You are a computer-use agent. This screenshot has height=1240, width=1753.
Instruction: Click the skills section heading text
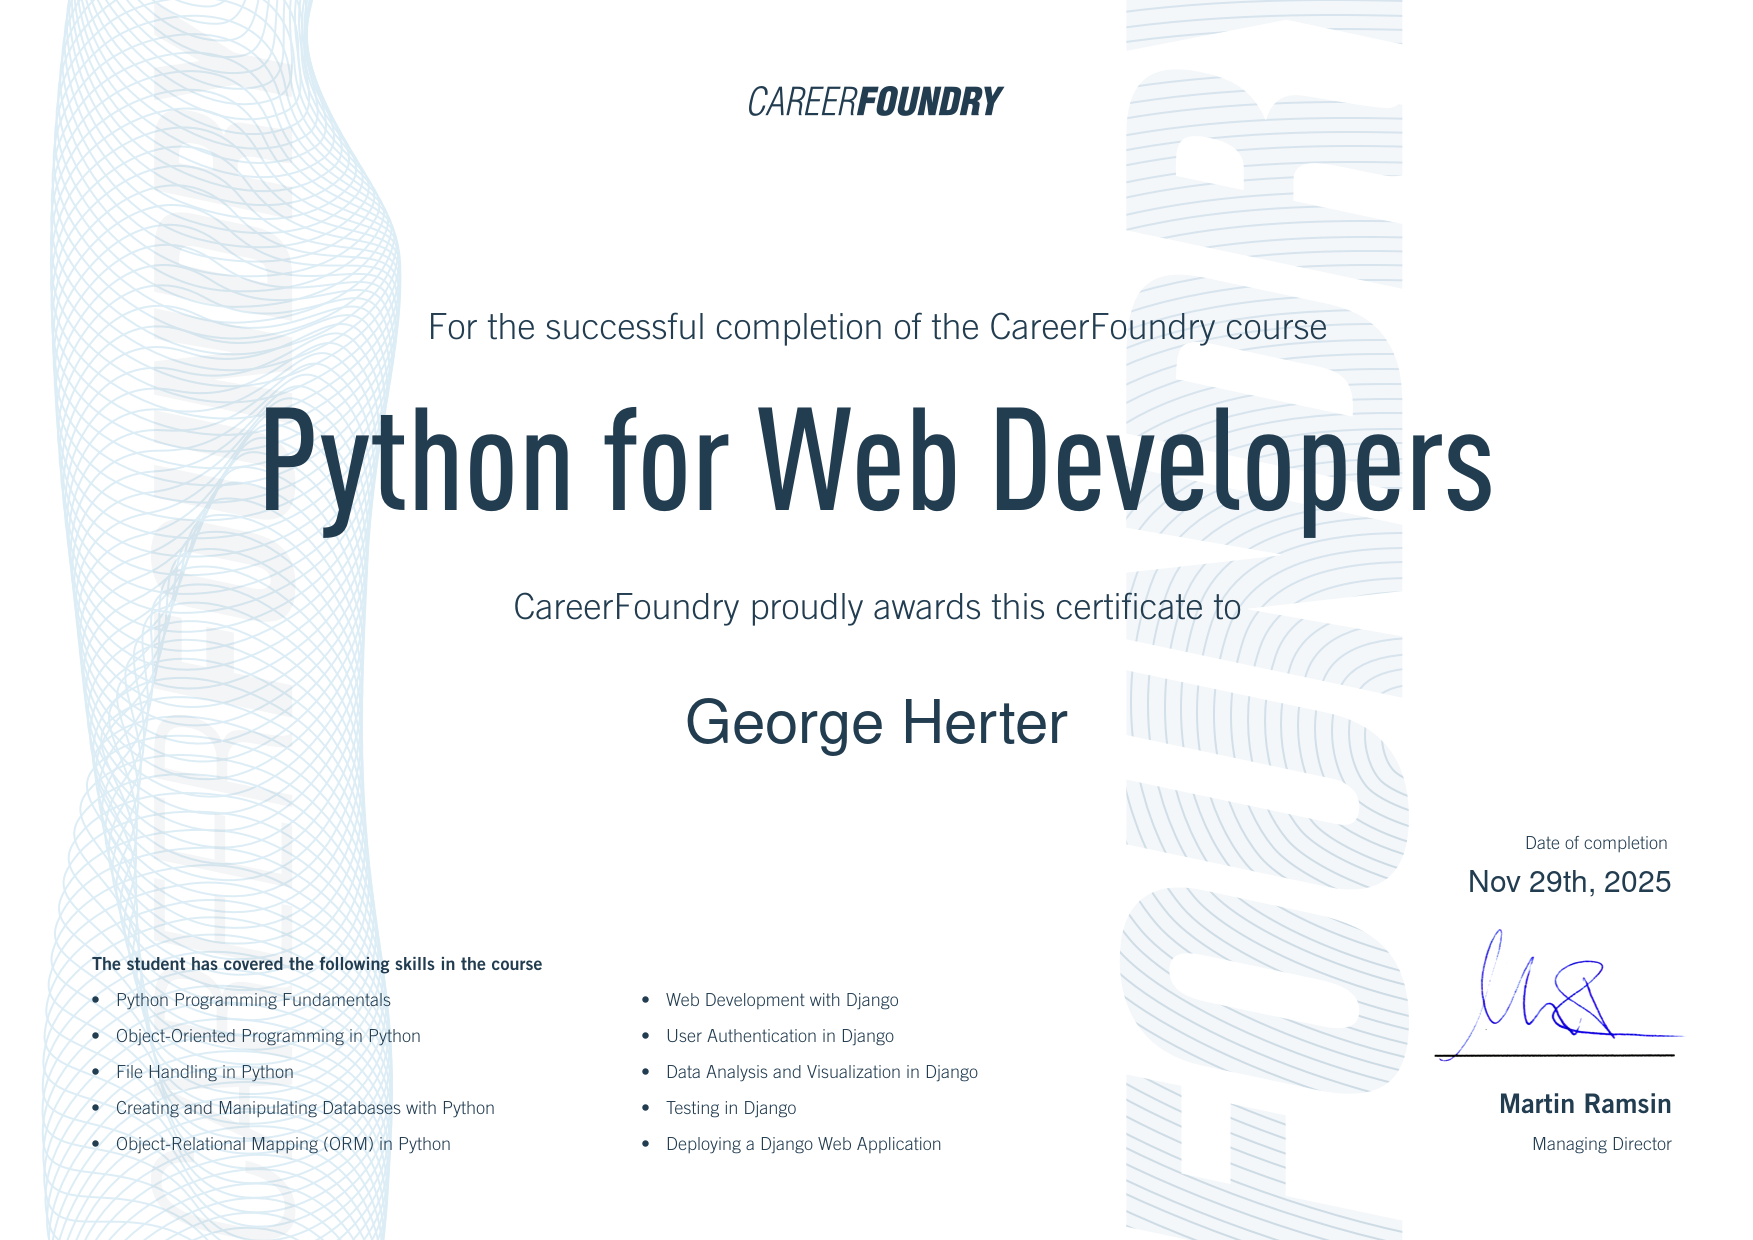tap(317, 964)
